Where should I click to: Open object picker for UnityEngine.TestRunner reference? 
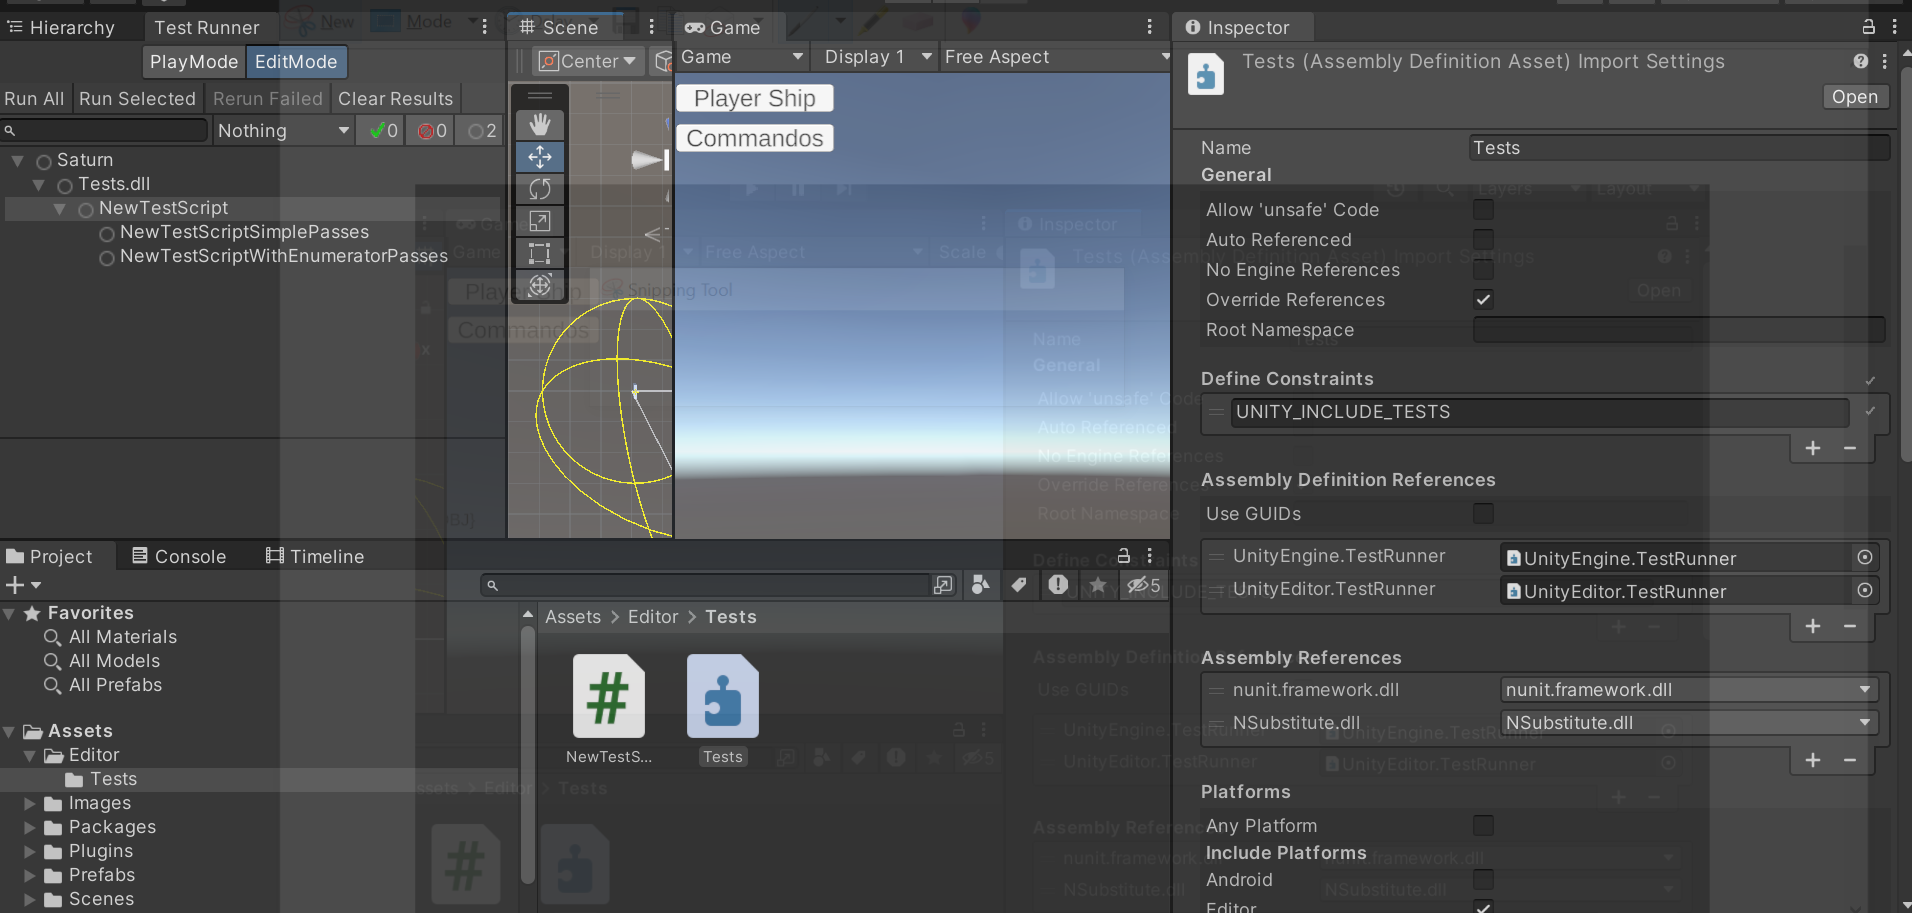1864,558
